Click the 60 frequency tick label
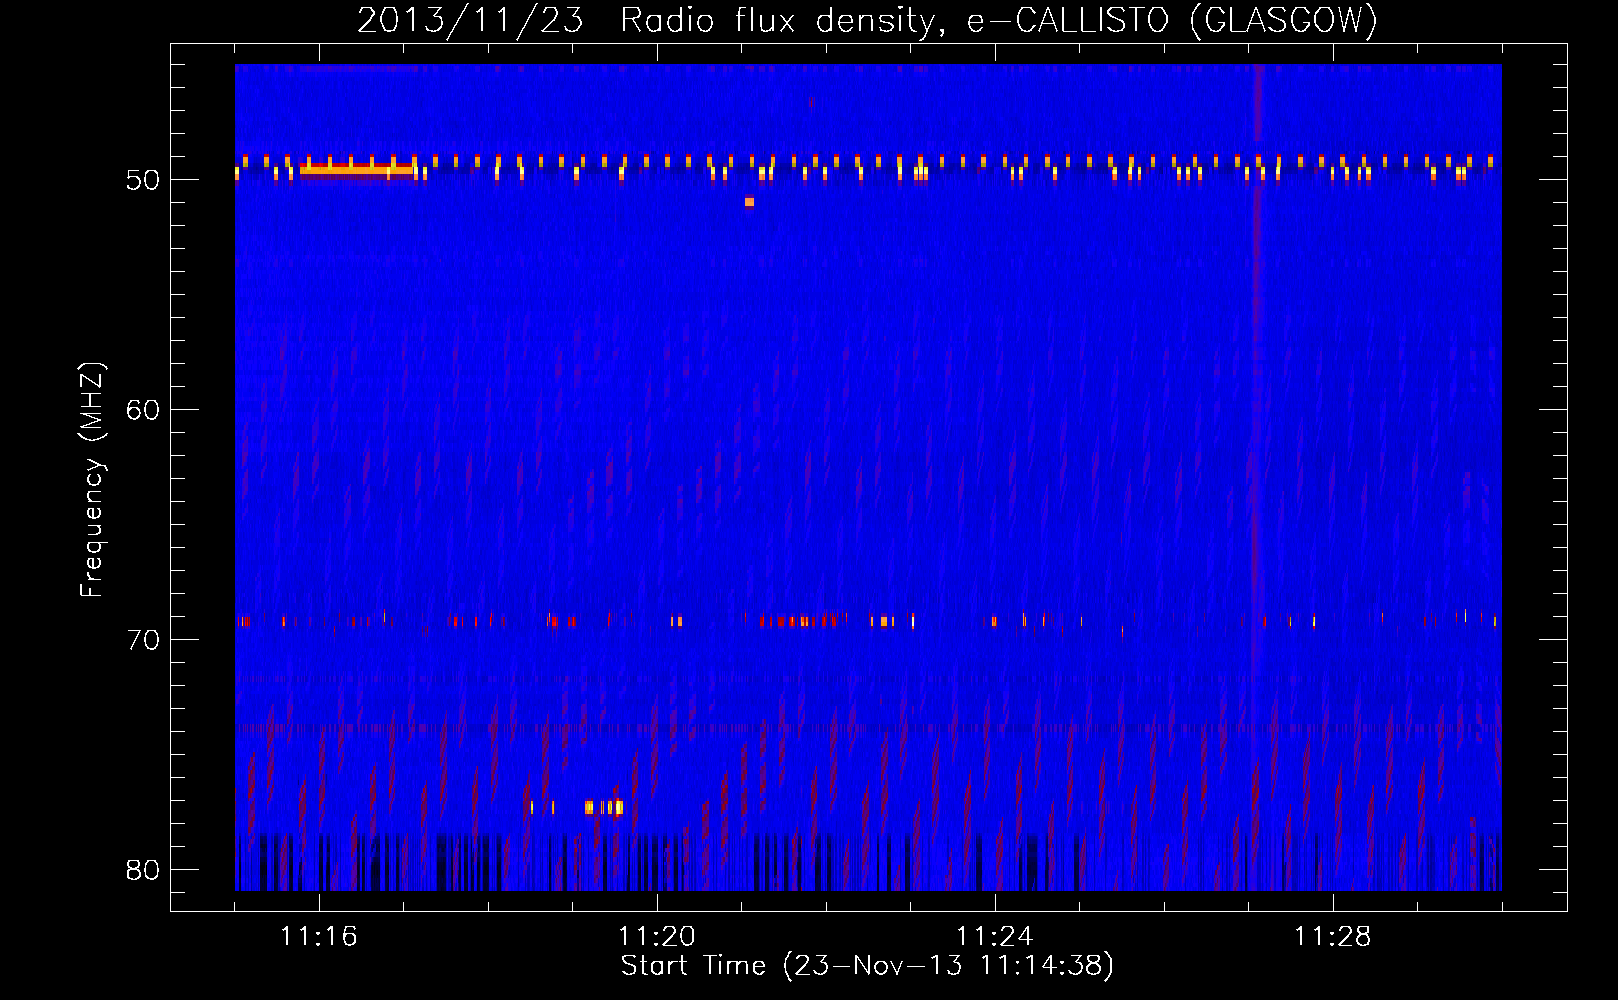The image size is (1618, 1000). [143, 410]
